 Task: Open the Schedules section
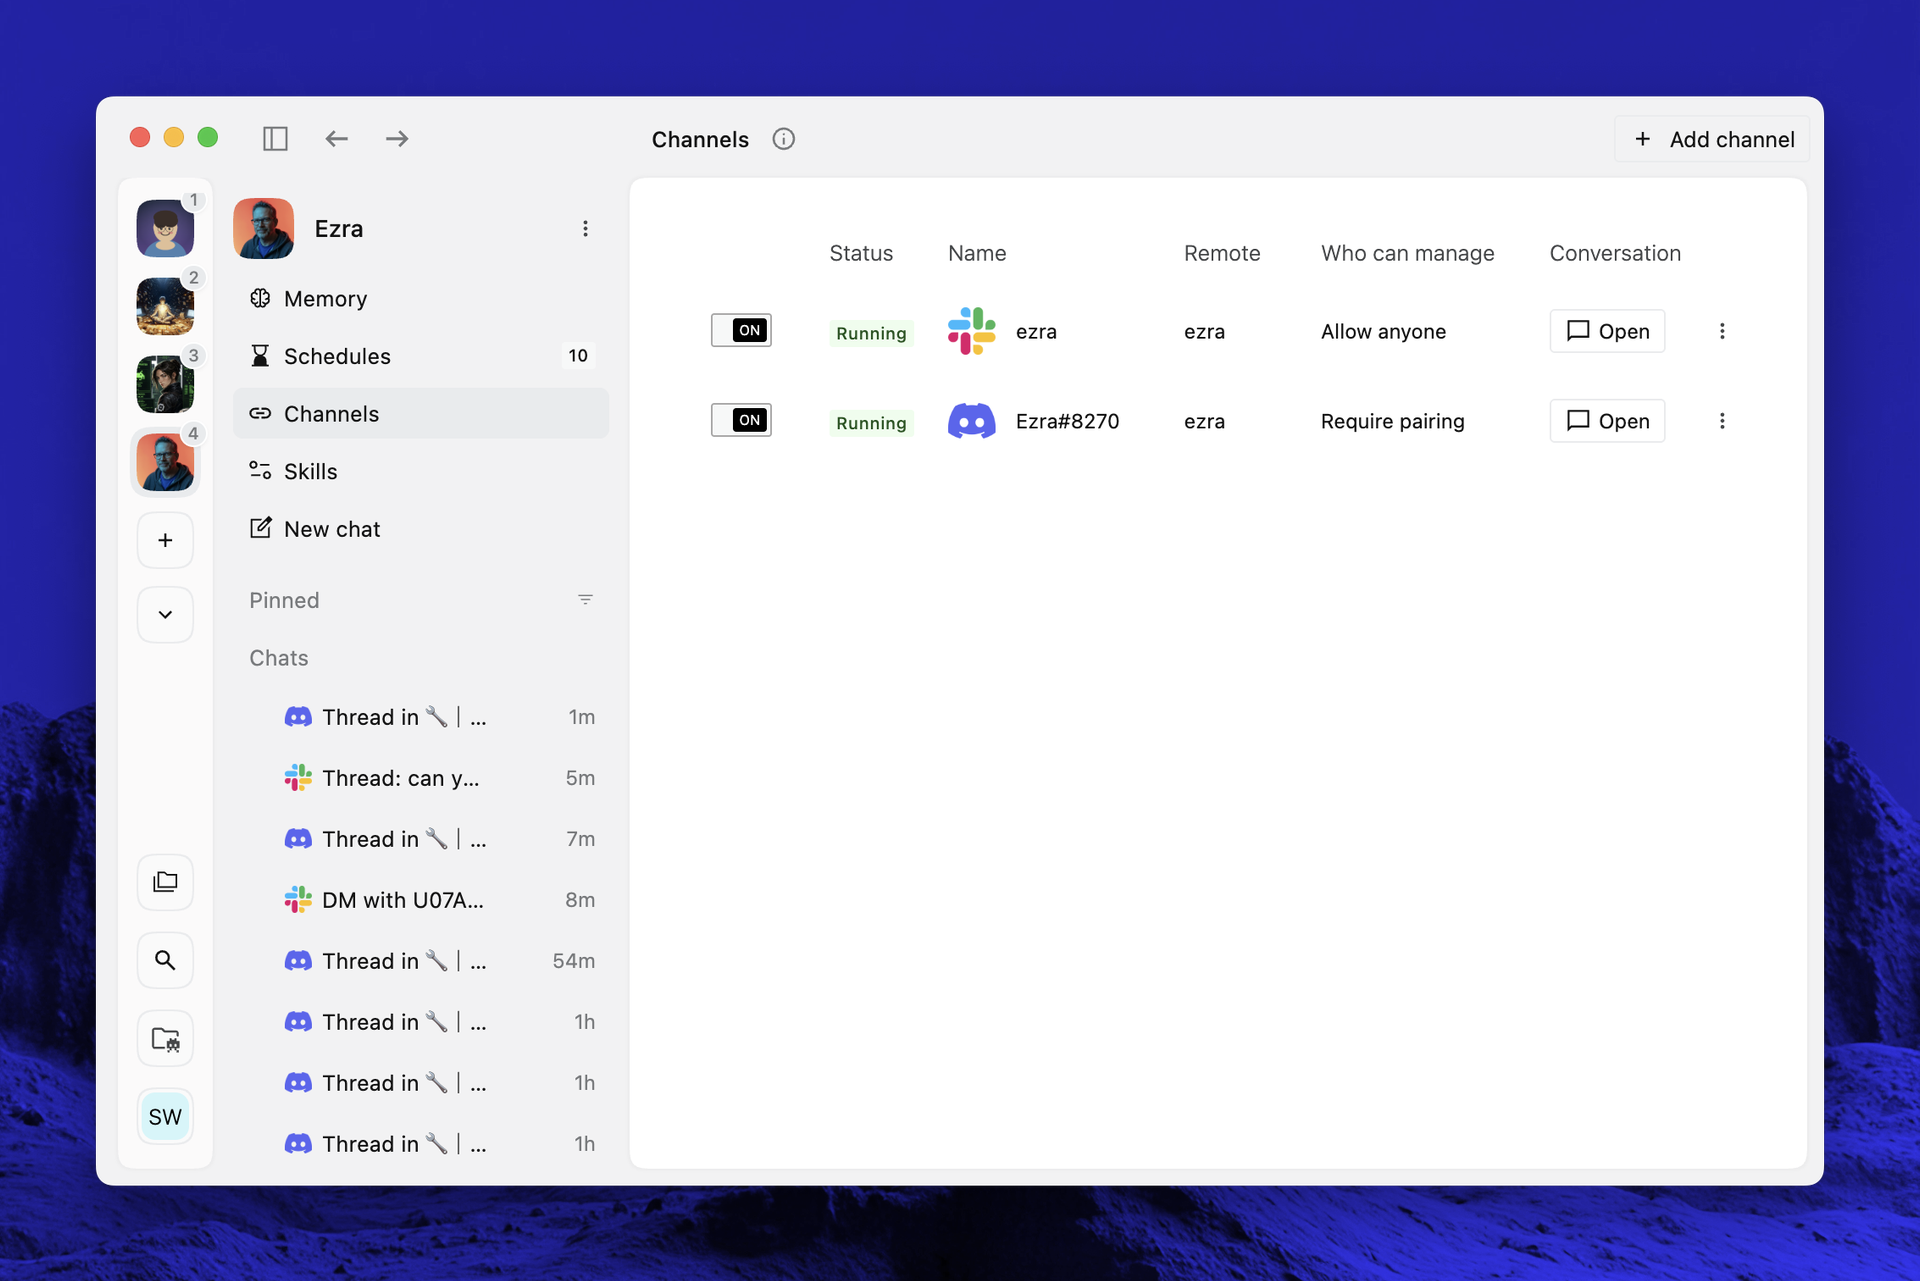coord(421,356)
